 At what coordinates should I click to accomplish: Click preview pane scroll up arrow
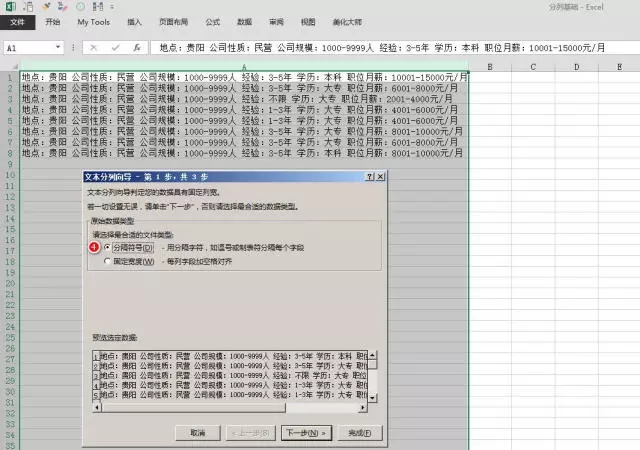372,355
